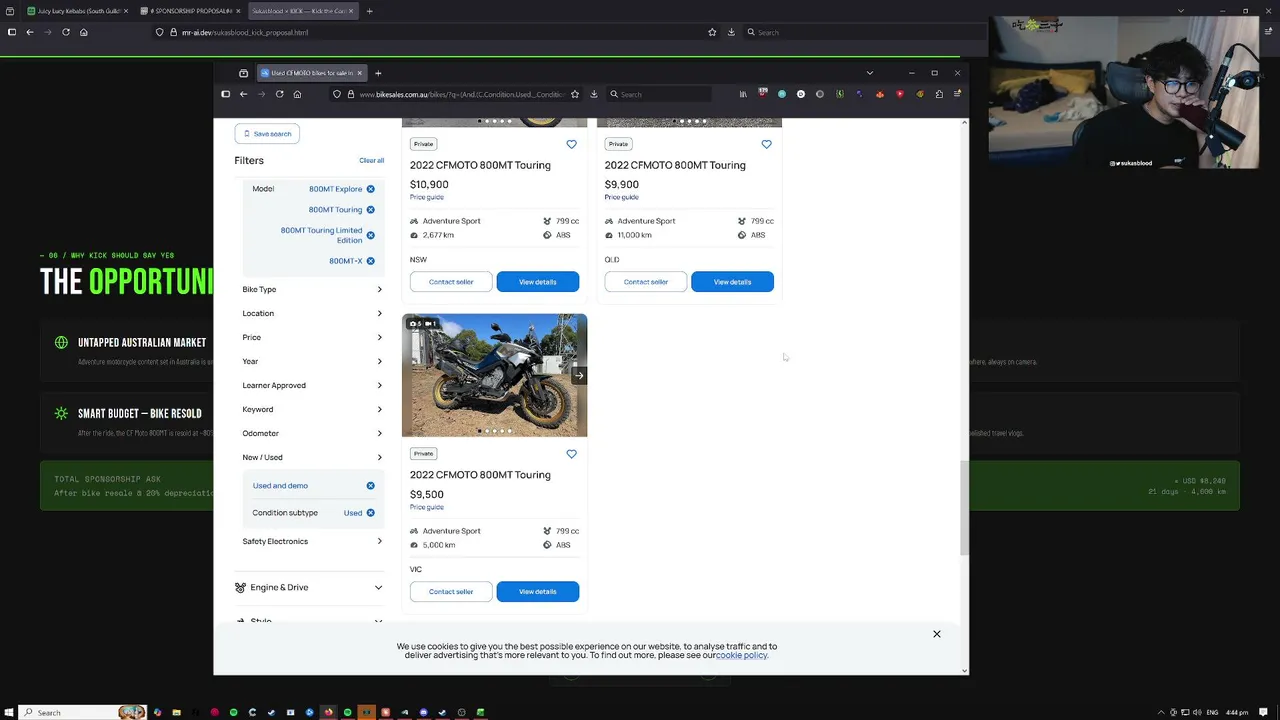Remove the Used and demo filter
Image resolution: width=1280 pixels, height=720 pixels.
tap(370, 486)
